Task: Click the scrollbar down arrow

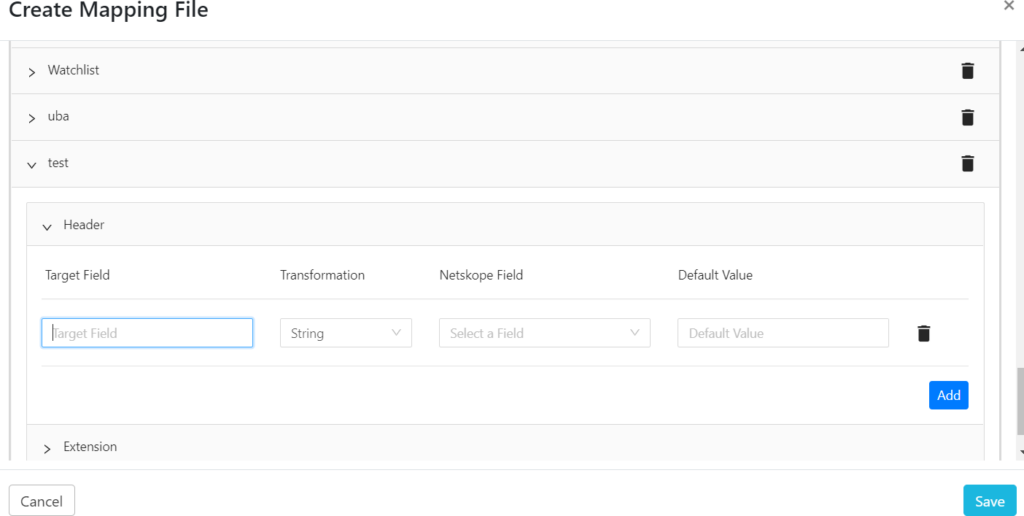Action: [x=1020, y=453]
